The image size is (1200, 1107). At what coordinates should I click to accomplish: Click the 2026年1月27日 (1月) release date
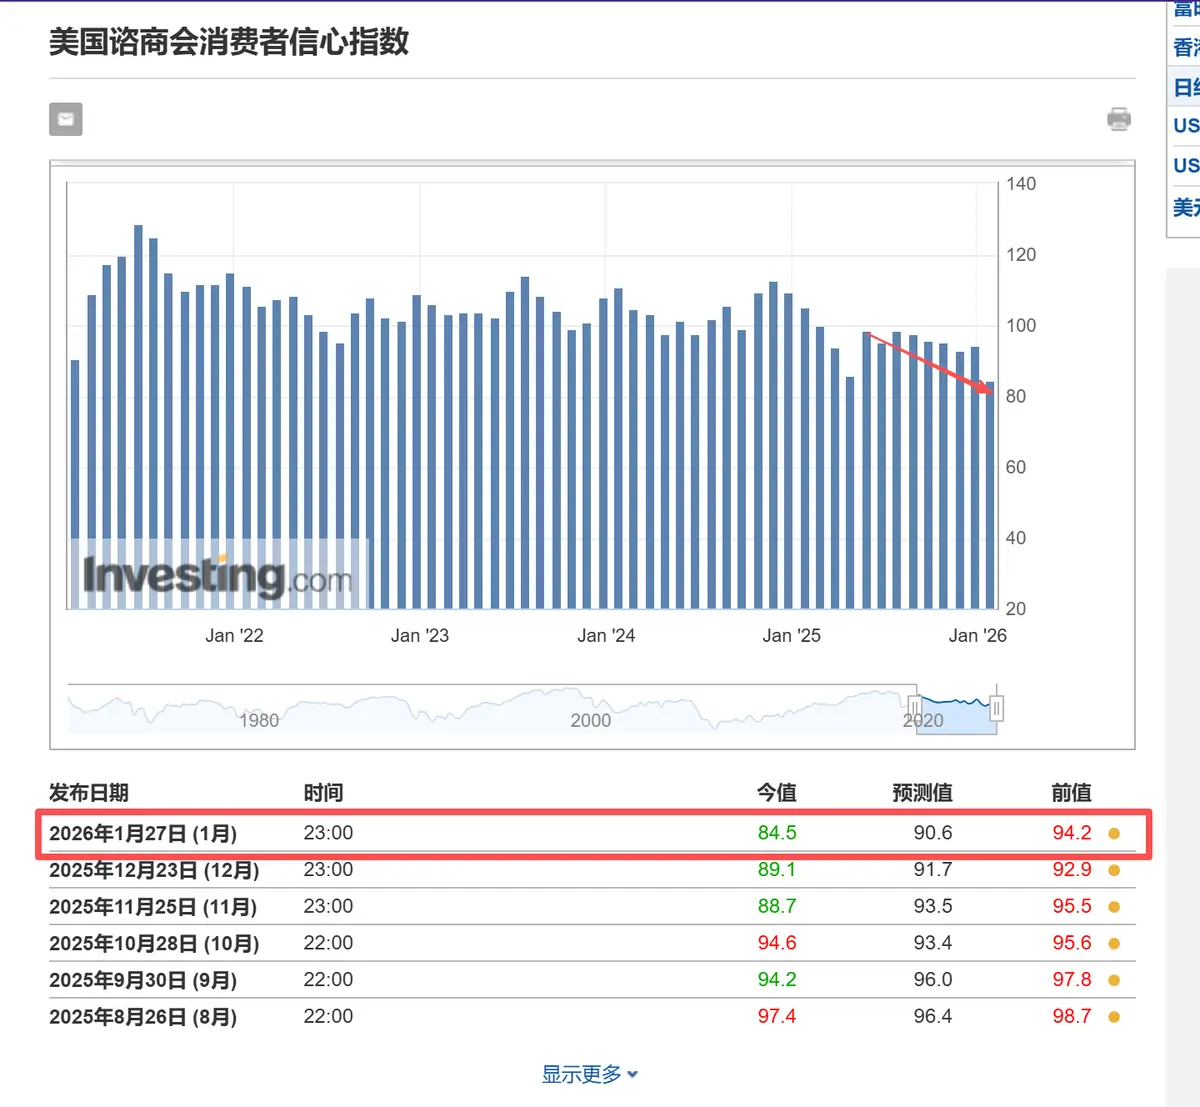143,833
